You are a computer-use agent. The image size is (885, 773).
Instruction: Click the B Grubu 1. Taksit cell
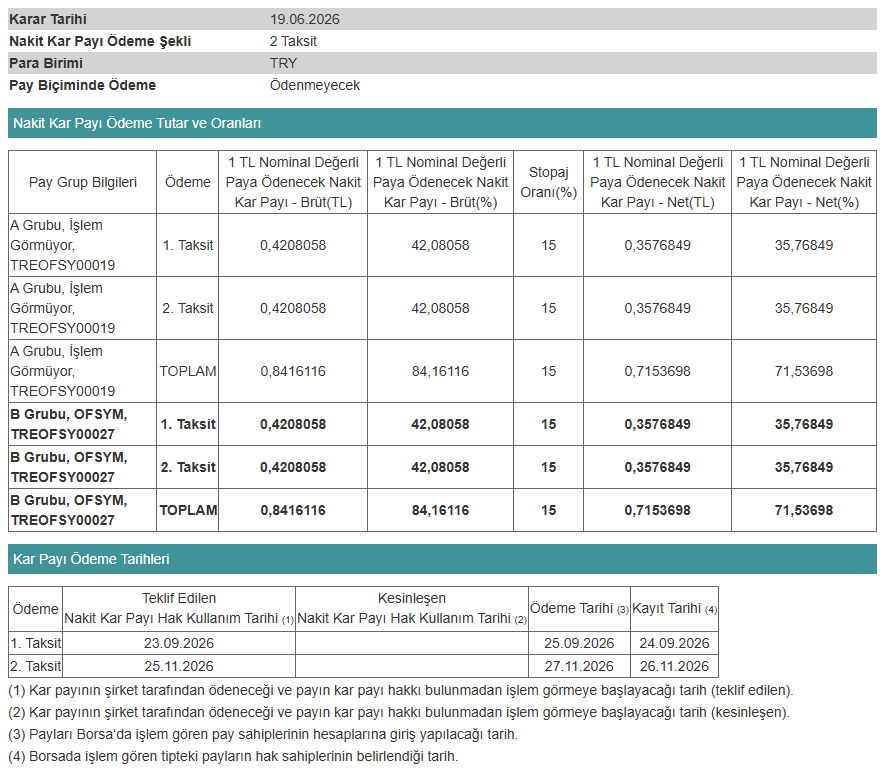(x=187, y=424)
